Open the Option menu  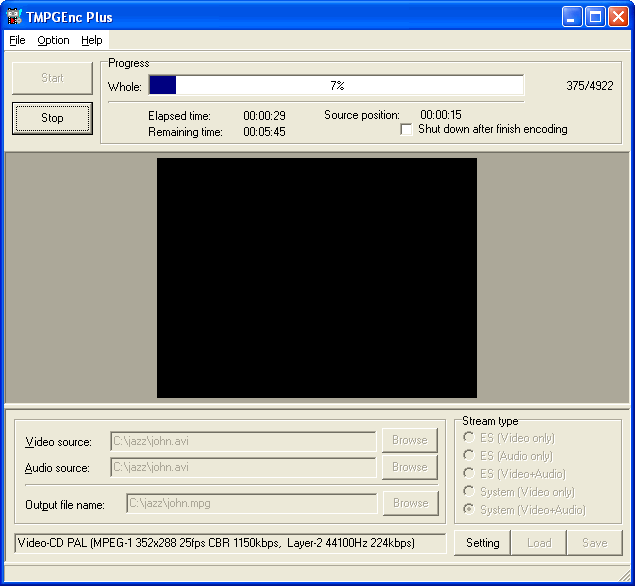click(x=53, y=40)
